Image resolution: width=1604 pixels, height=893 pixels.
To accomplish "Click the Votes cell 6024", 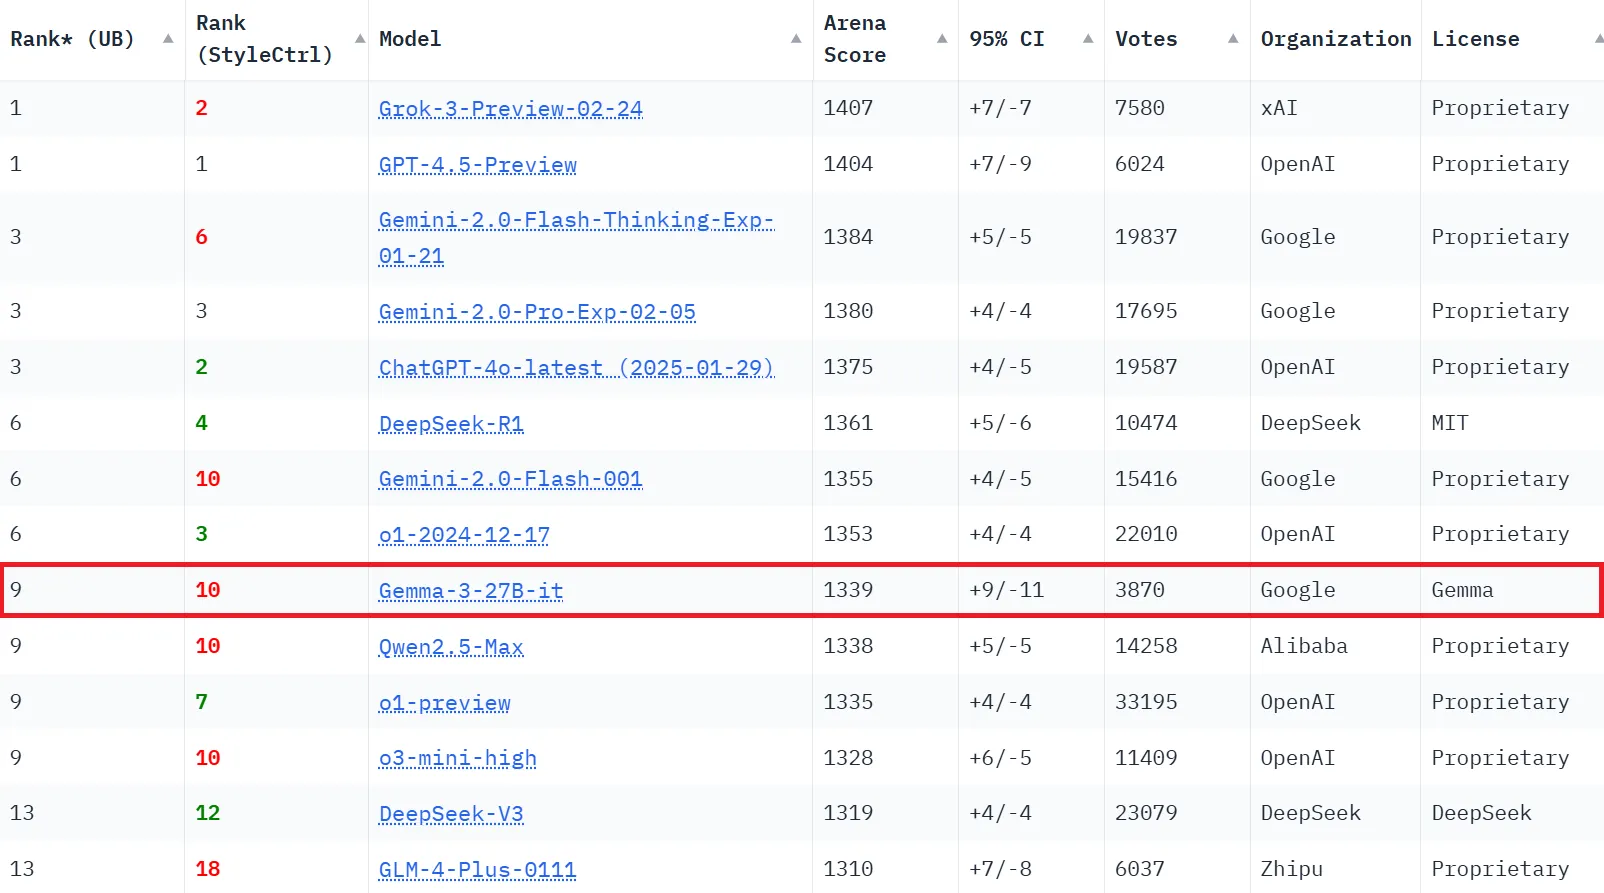I will point(1140,164).
